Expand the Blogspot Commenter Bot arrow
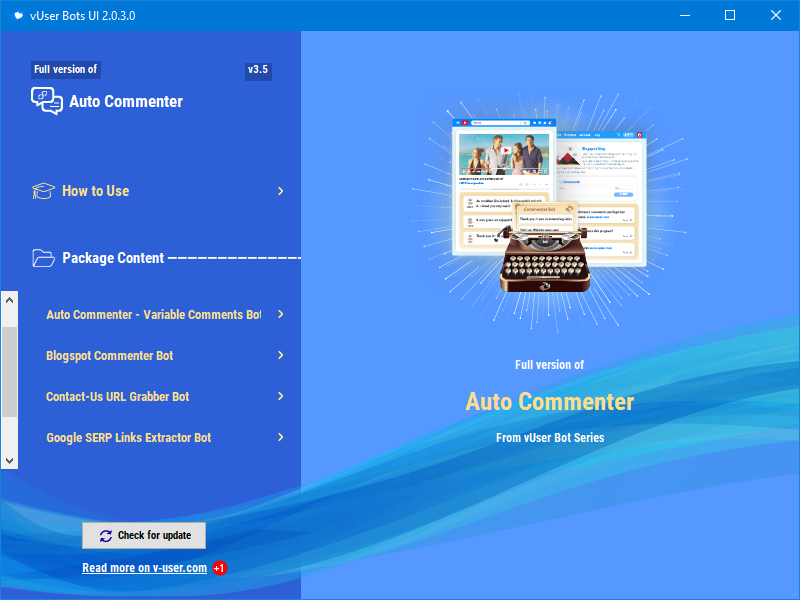The height and width of the screenshot is (600, 800). coord(281,355)
